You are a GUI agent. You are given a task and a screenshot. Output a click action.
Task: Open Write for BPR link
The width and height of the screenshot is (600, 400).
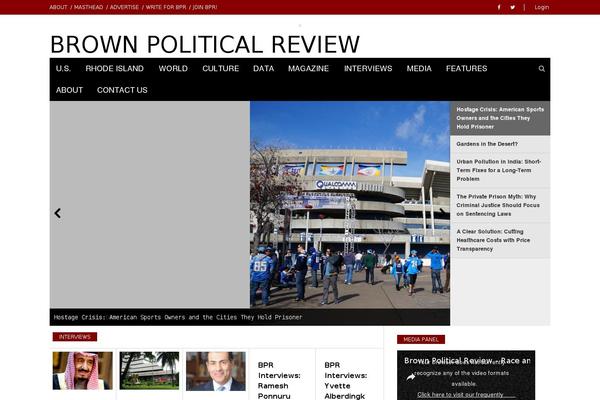click(166, 7)
